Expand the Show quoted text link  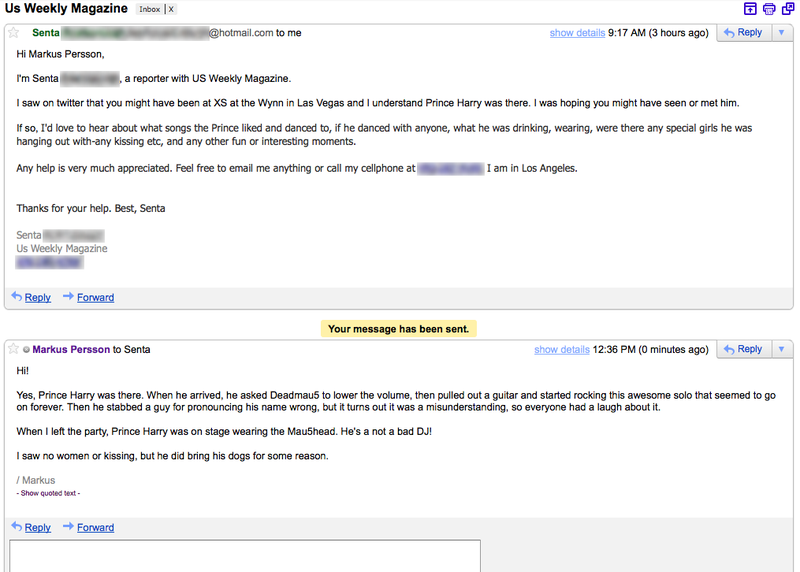(48, 493)
